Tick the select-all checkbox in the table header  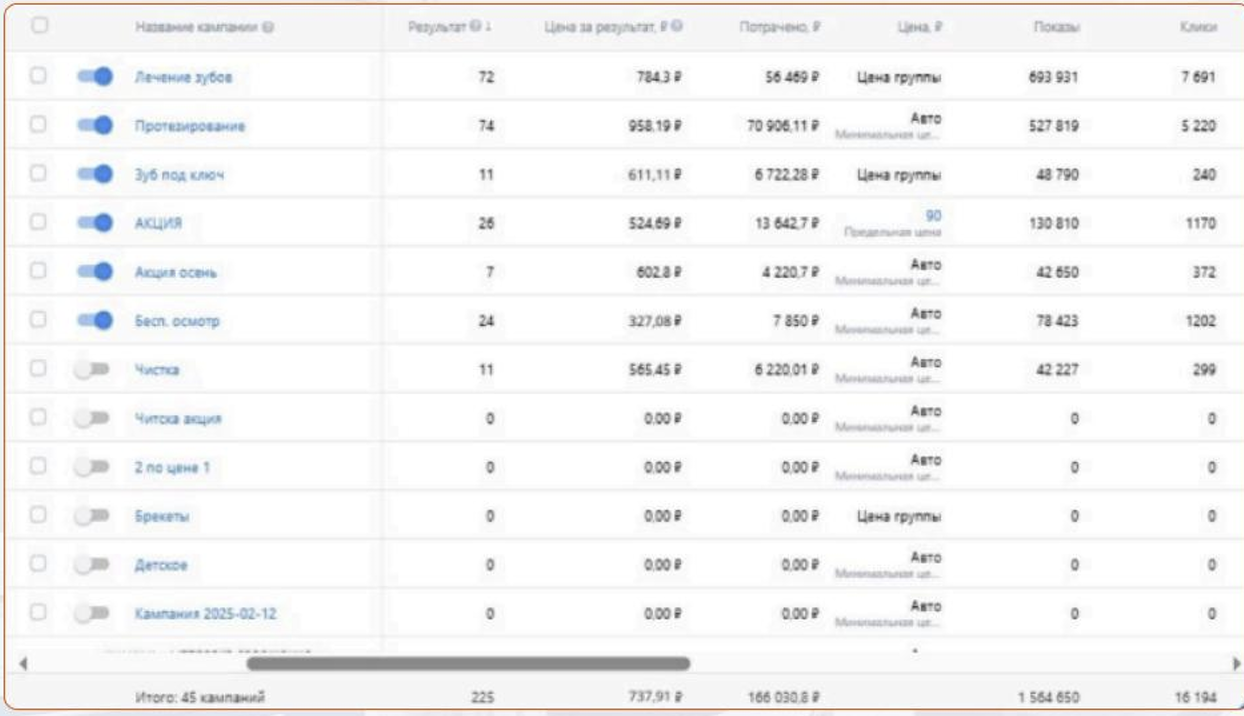(x=39, y=27)
